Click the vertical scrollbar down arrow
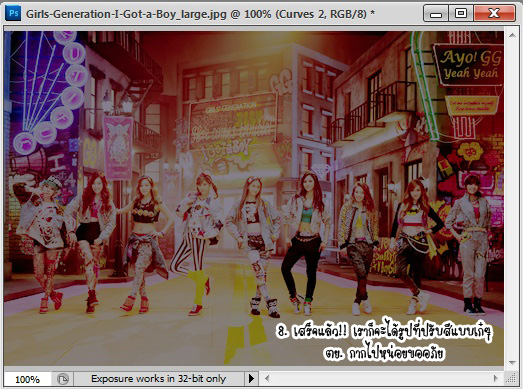Viewport: 523px width, 389px height. [x=512, y=363]
